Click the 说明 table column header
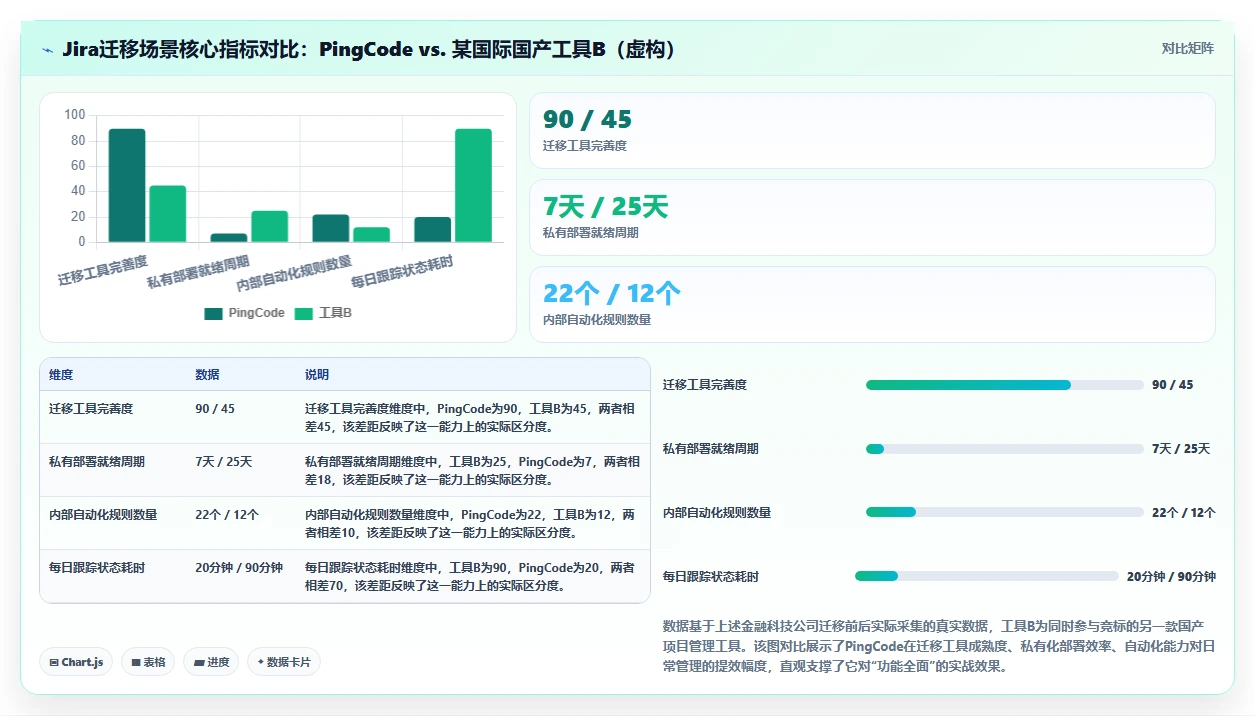The width and height of the screenshot is (1255, 716). (x=317, y=375)
